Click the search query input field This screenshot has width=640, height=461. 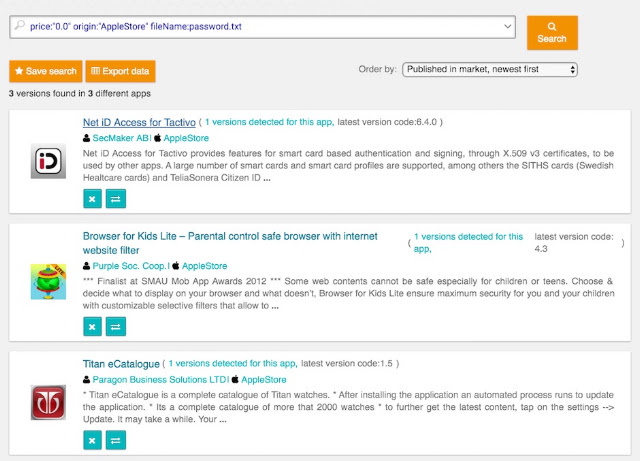pyautogui.click(x=262, y=27)
